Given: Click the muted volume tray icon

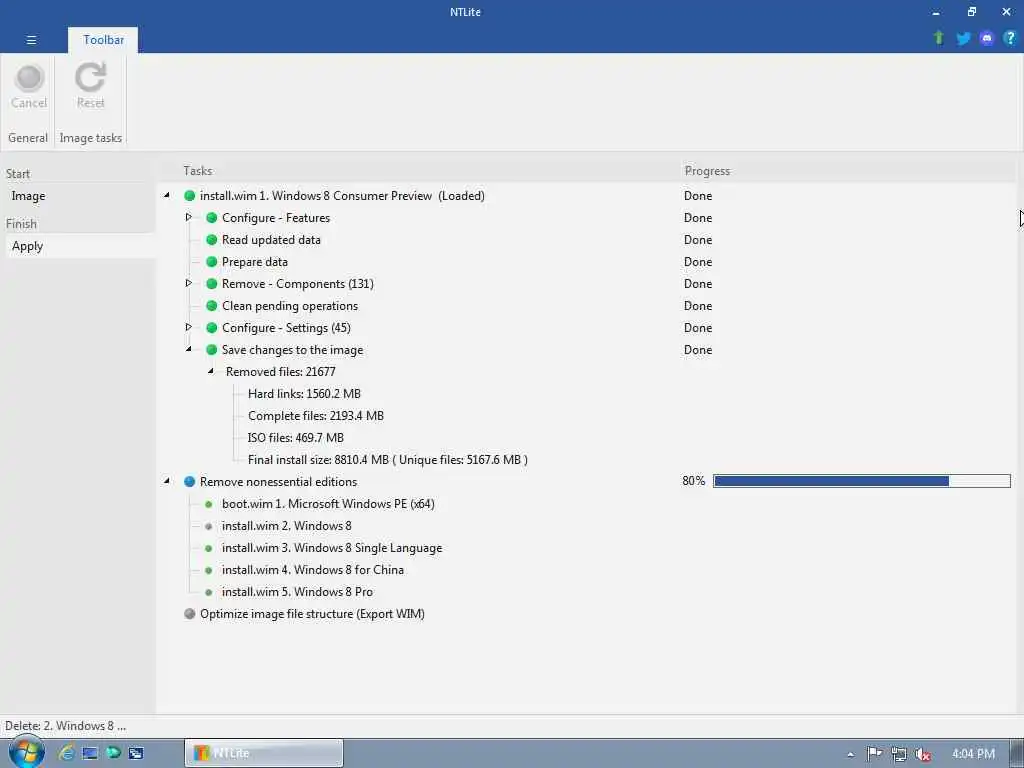Looking at the screenshot, I should [923, 754].
